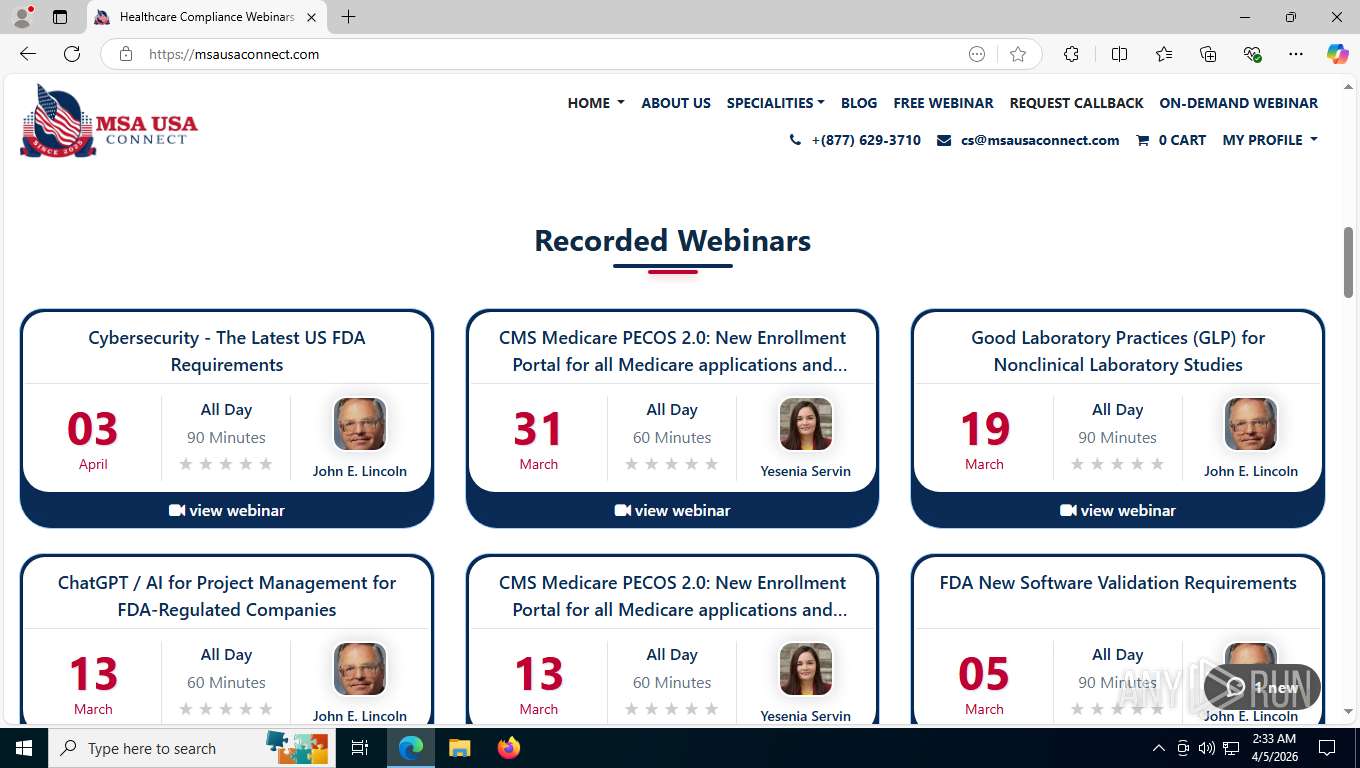View webinar for PECOS 2.0 March 31
Screen dimensions: 1360x768
coord(672,510)
